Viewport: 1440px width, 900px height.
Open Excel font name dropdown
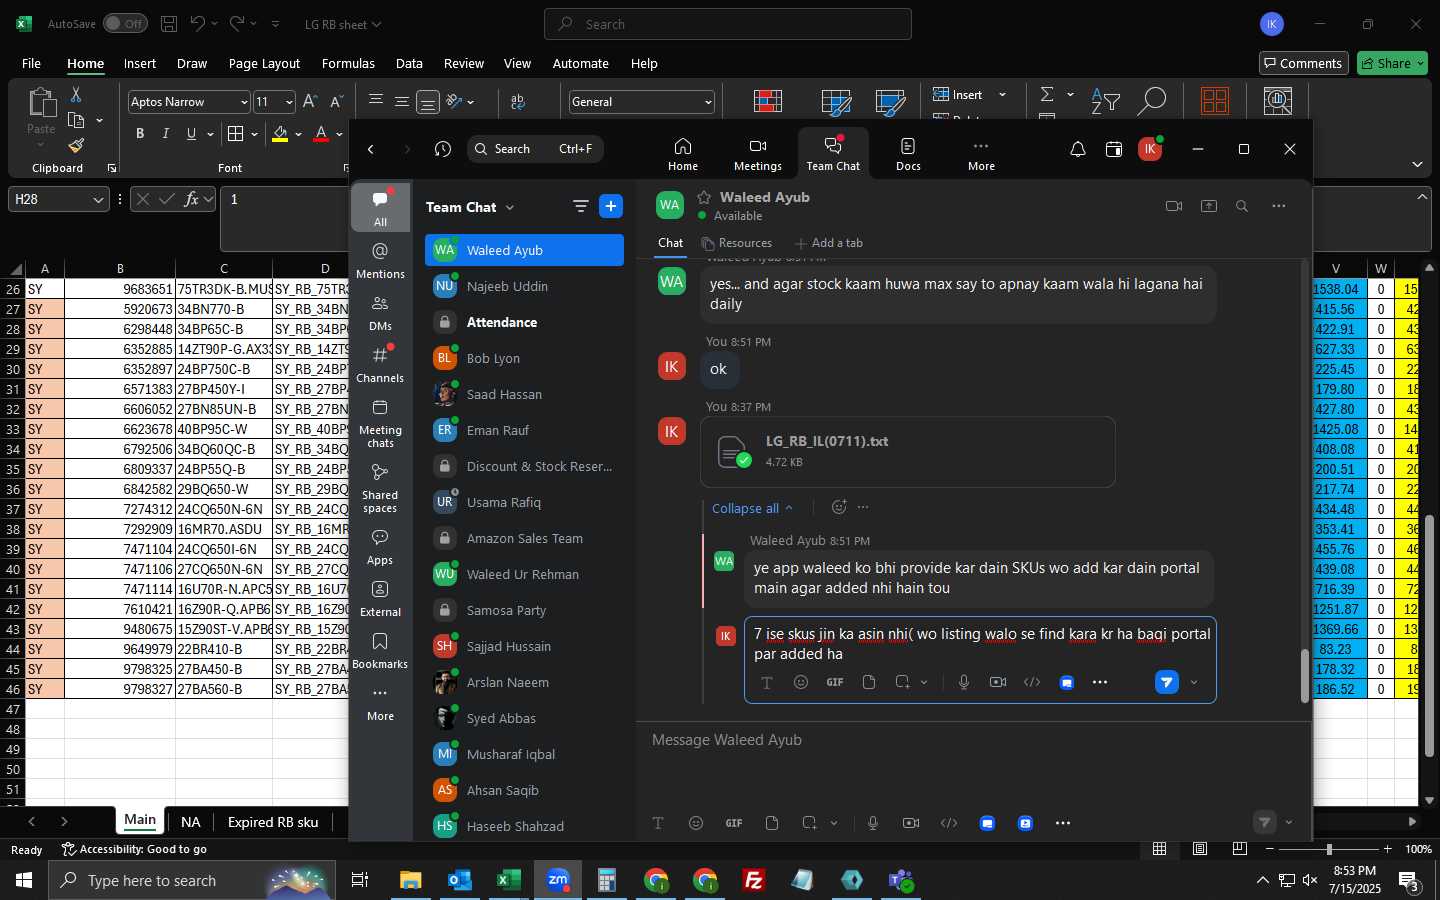click(x=243, y=102)
